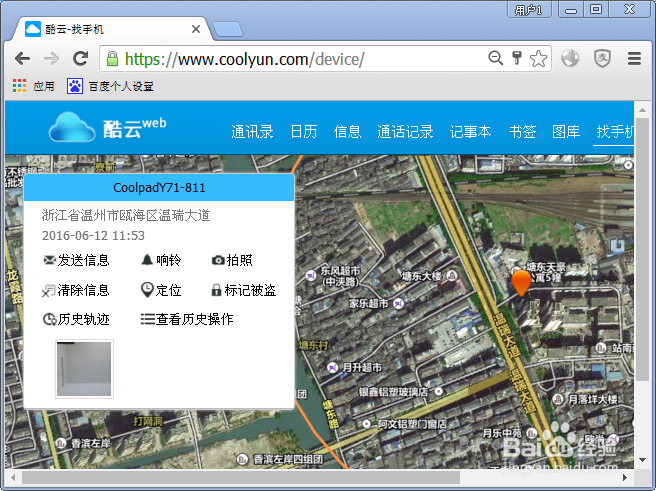Open the 应用 apps grid shortcut
The image size is (656, 491).
[33, 86]
